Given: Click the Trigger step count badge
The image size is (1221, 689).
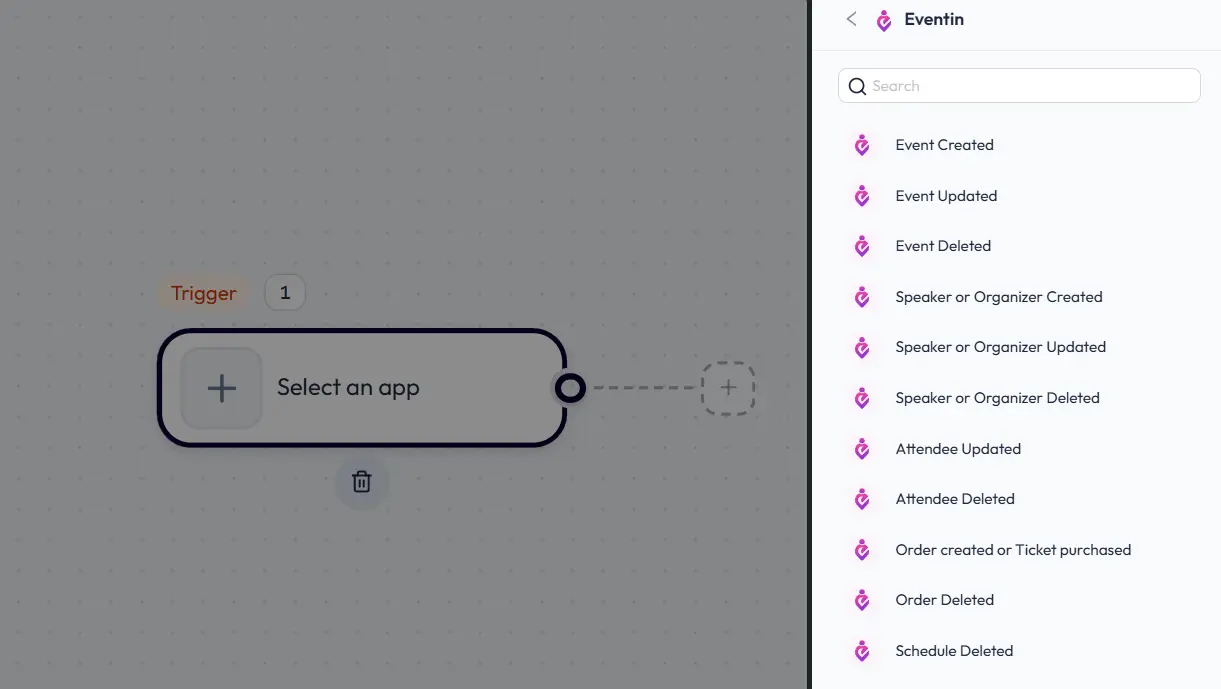Looking at the screenshot, I should click(x=284, y=292).
